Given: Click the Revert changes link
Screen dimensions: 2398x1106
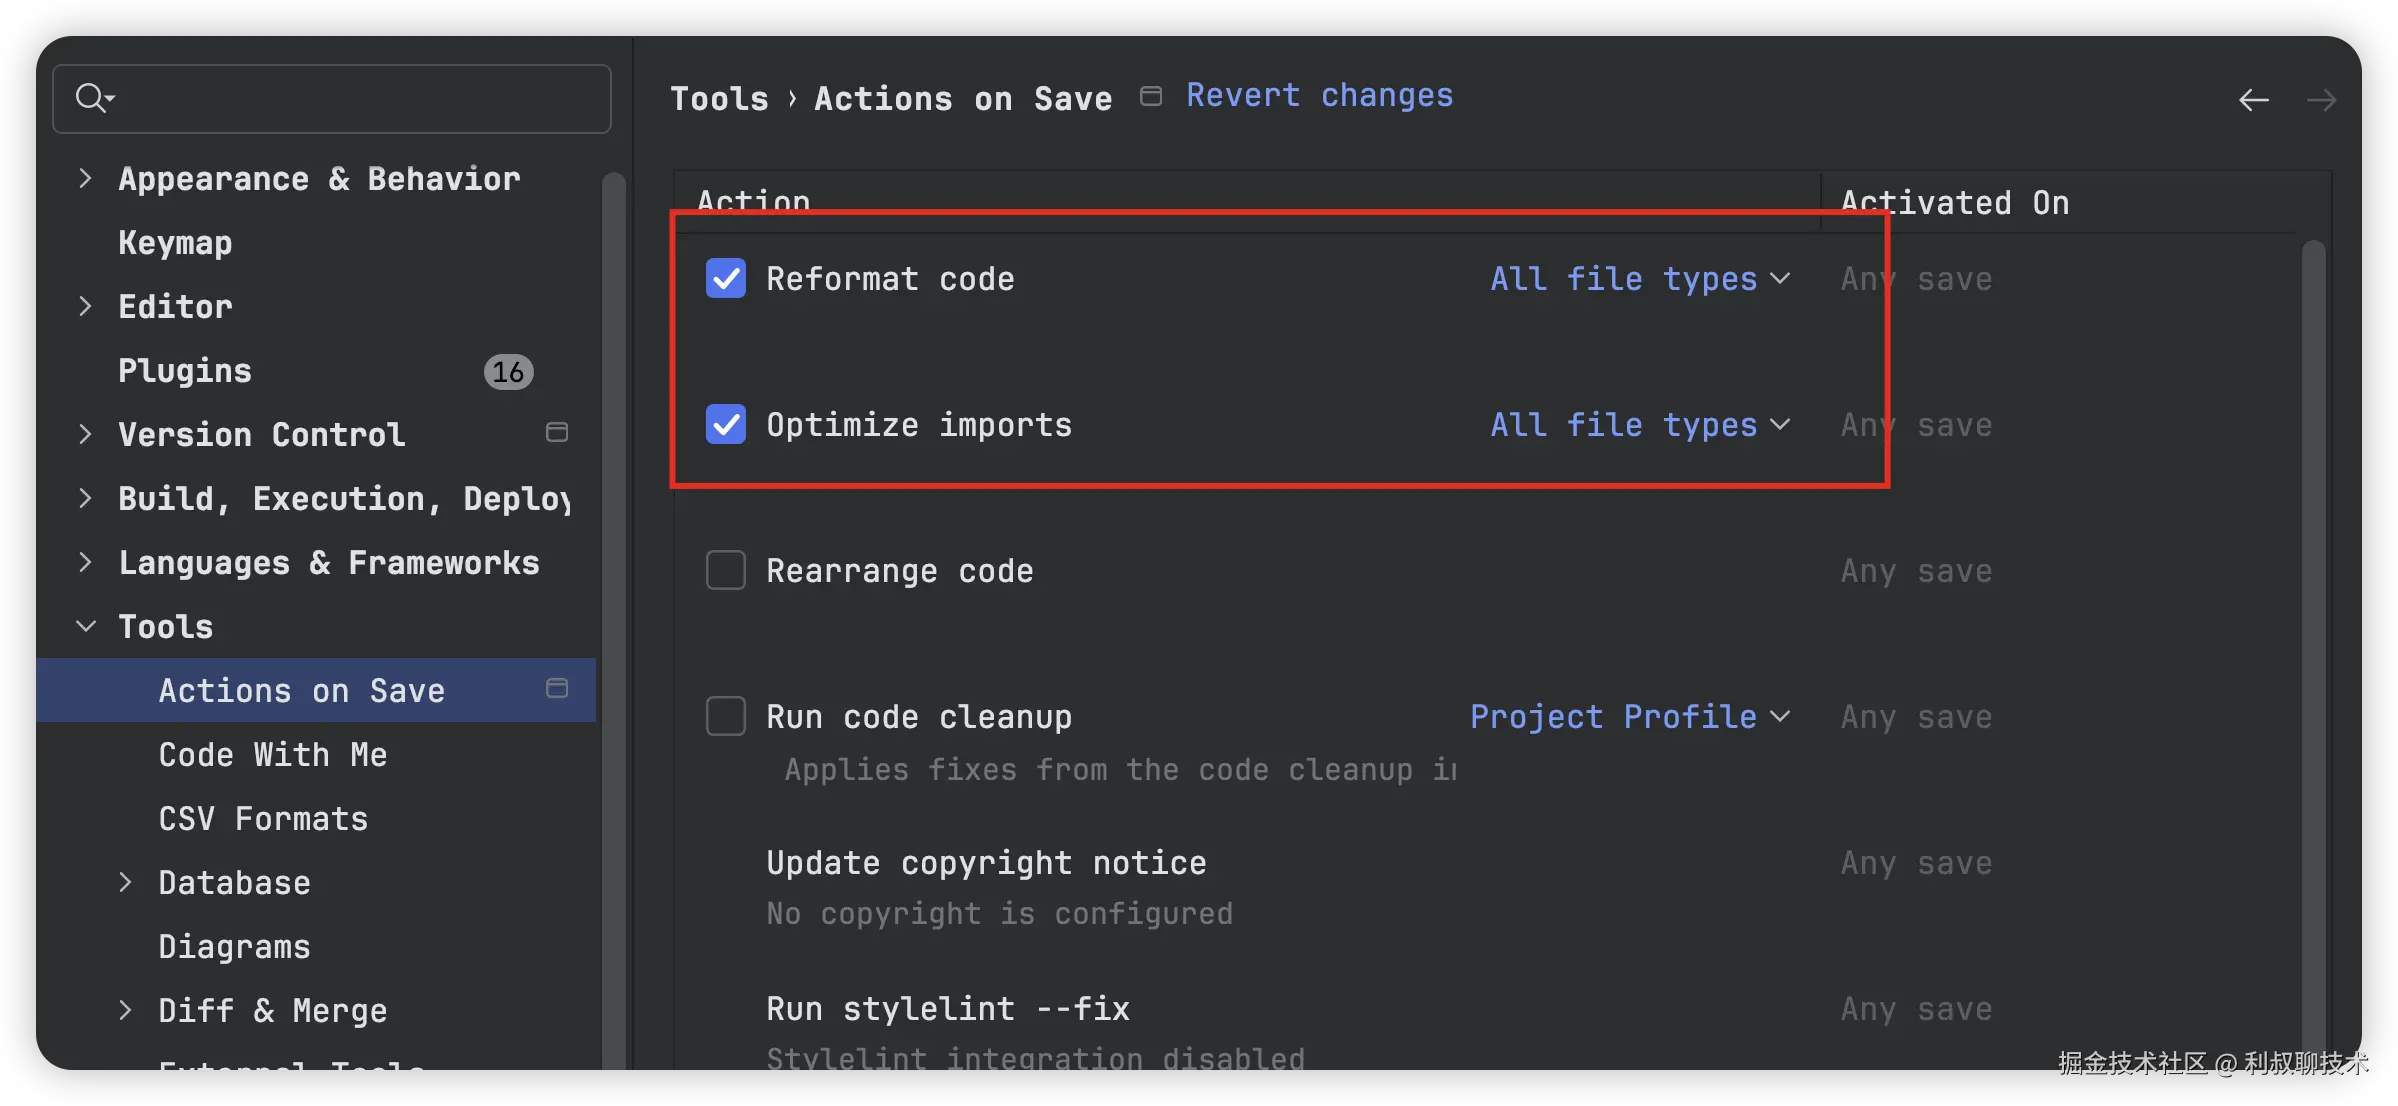Looking at the screenshot, I should coord(1319,96).
